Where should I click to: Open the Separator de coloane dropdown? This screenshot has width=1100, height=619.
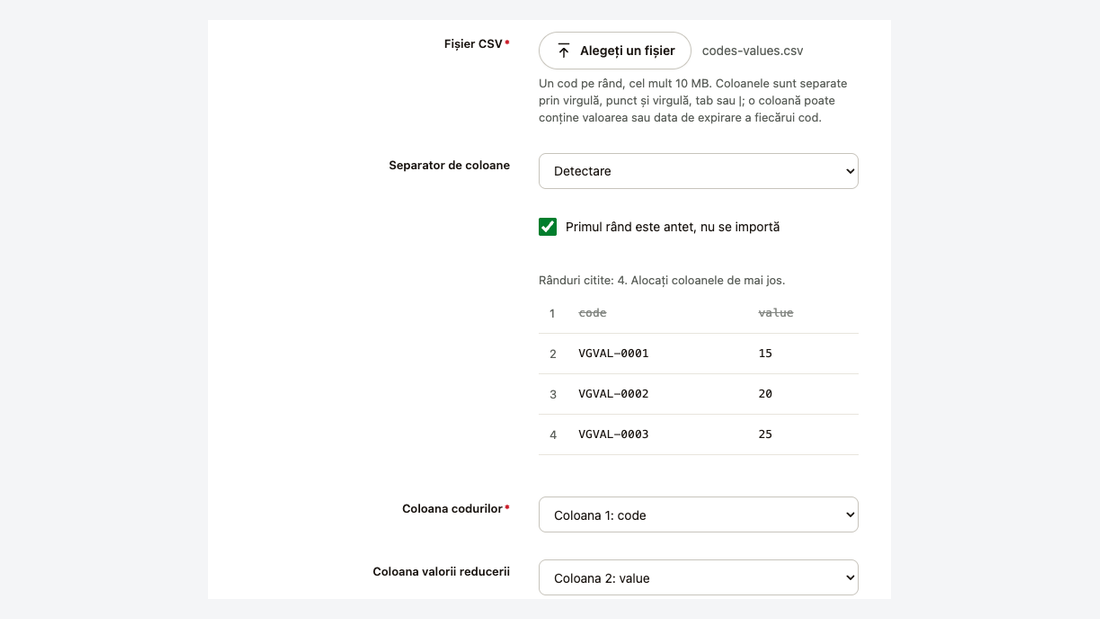(698, 171)
